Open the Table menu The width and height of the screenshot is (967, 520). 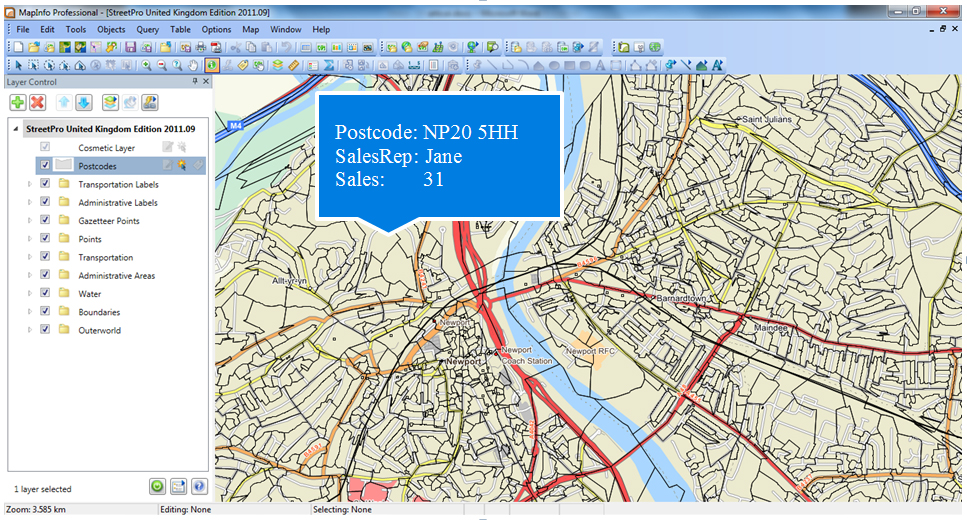(180, 29)
